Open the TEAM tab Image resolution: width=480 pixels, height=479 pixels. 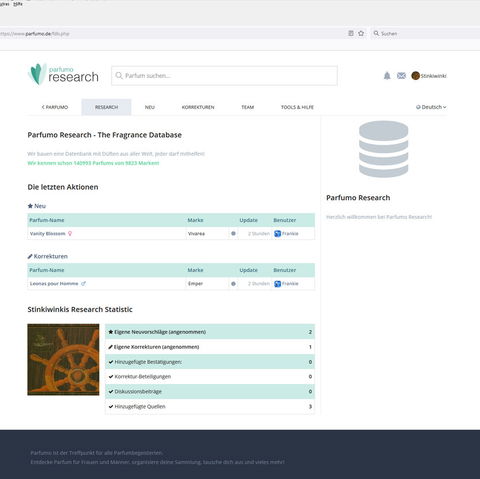(248, 107)
